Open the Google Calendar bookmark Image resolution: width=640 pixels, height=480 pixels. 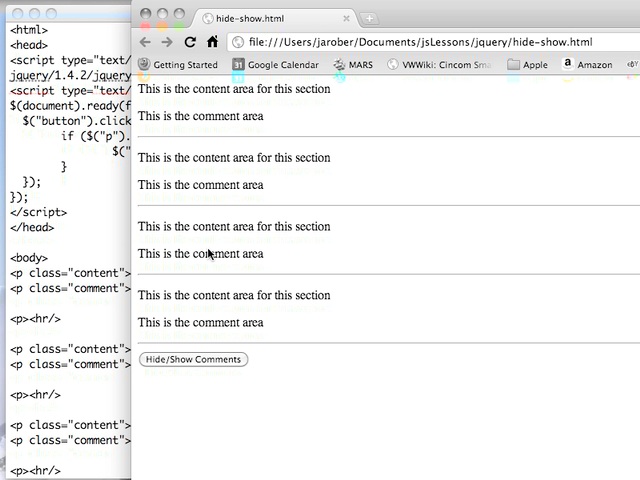276,64
